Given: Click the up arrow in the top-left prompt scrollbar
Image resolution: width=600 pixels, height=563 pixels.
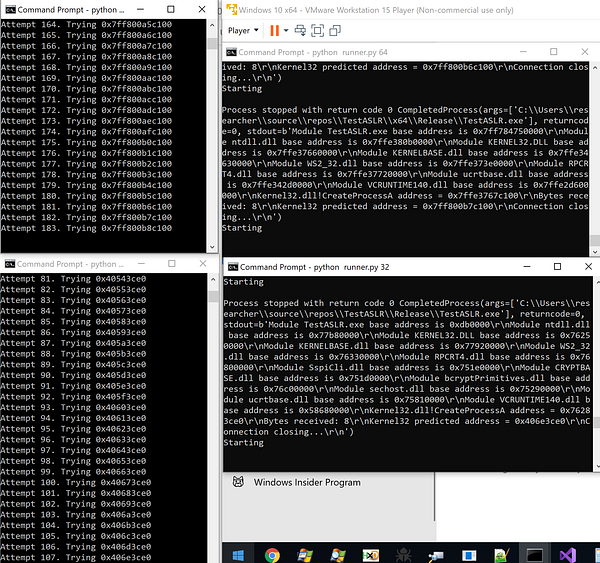Looking at the screenshot, I should coord(212,25).
